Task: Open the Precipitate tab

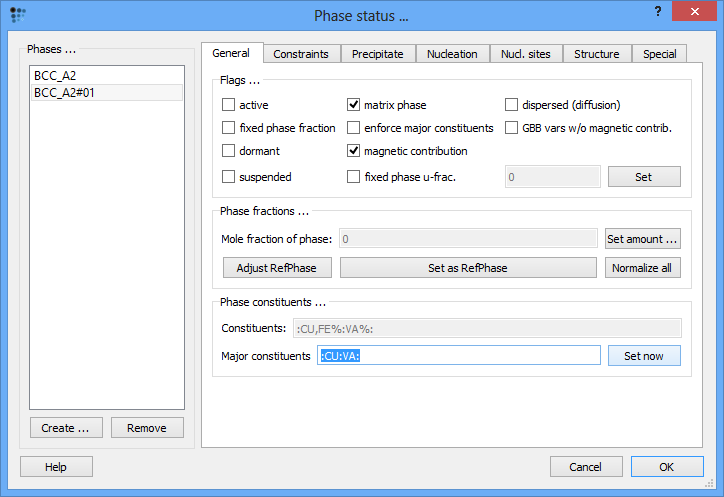Action: coord(378,54)
